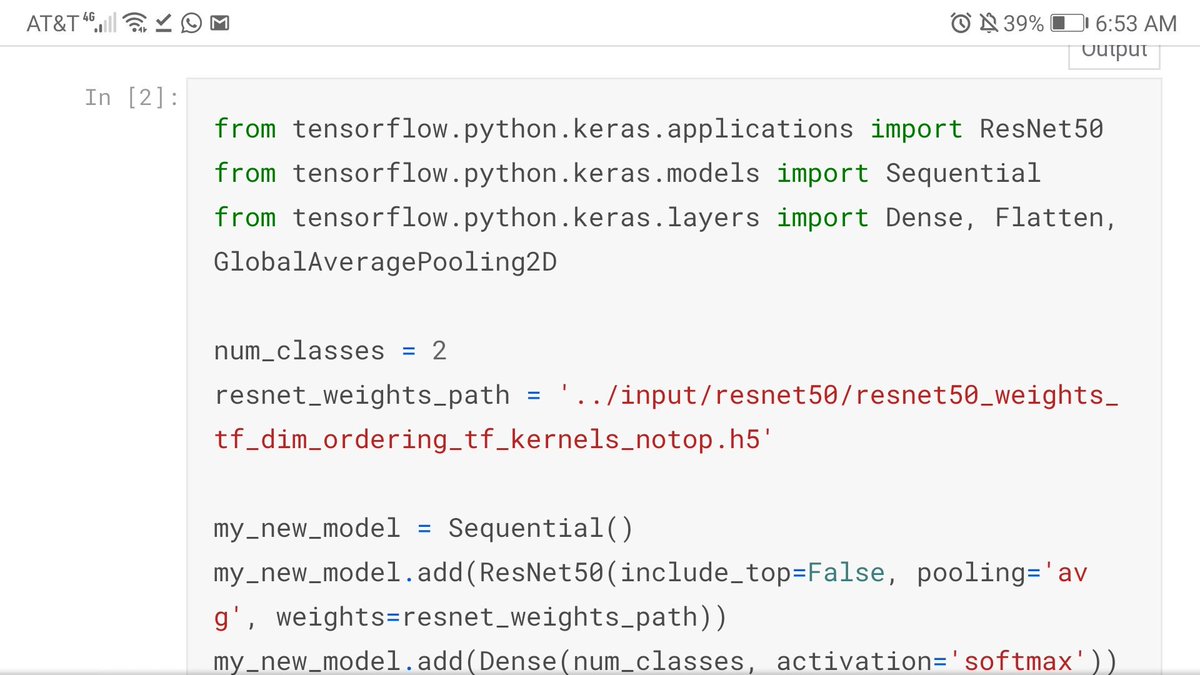Tap the alarm clock status icon
The height and width of the screenshot is (675, 1200).
961,23
